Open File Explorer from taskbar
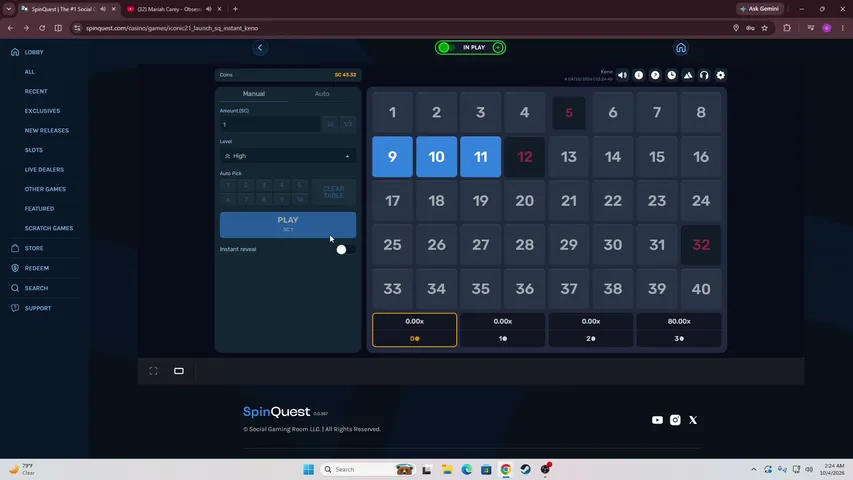The width and height of the screenshot is (853, 480). 447,469
